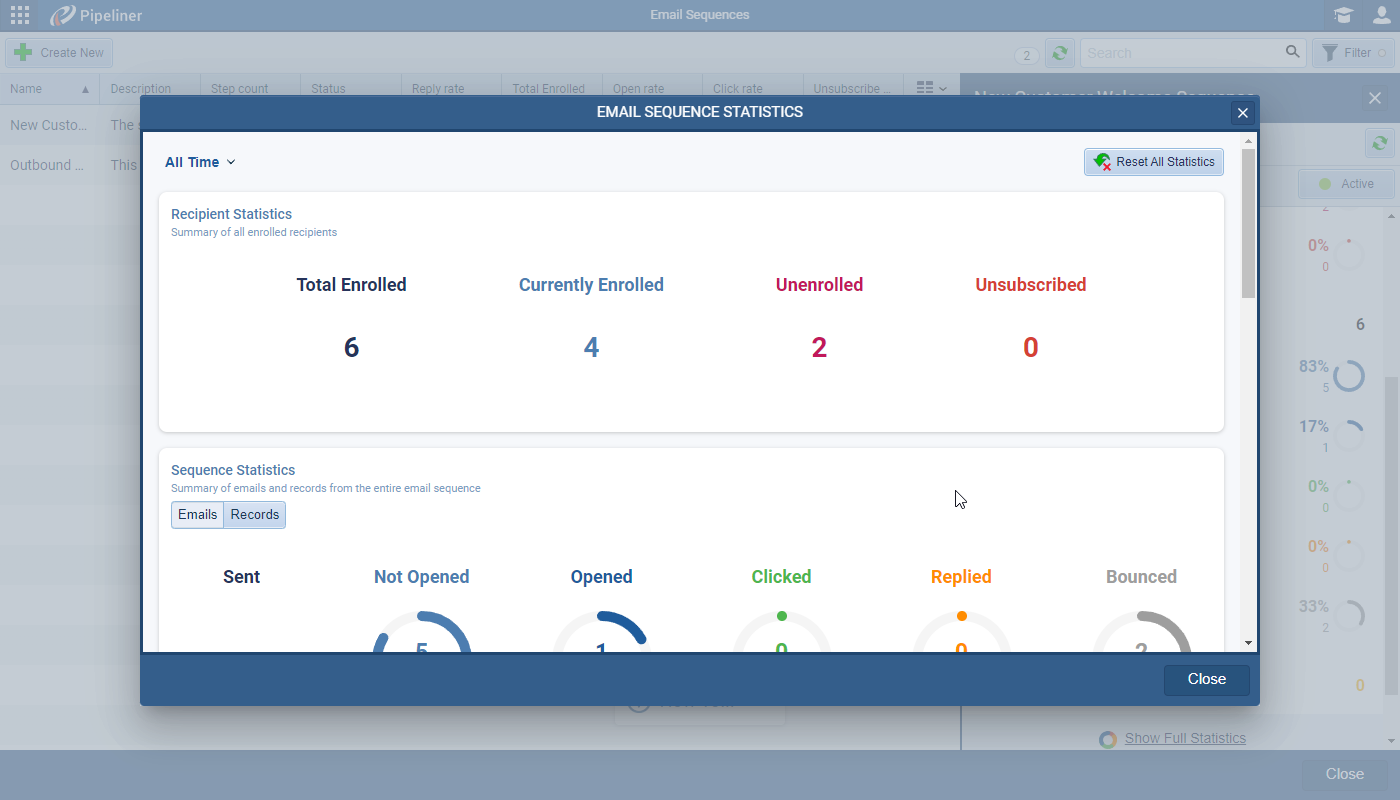Click the graduation cap learning icon
Screen dimensions: 1400x800
(x=1343, y=15)
